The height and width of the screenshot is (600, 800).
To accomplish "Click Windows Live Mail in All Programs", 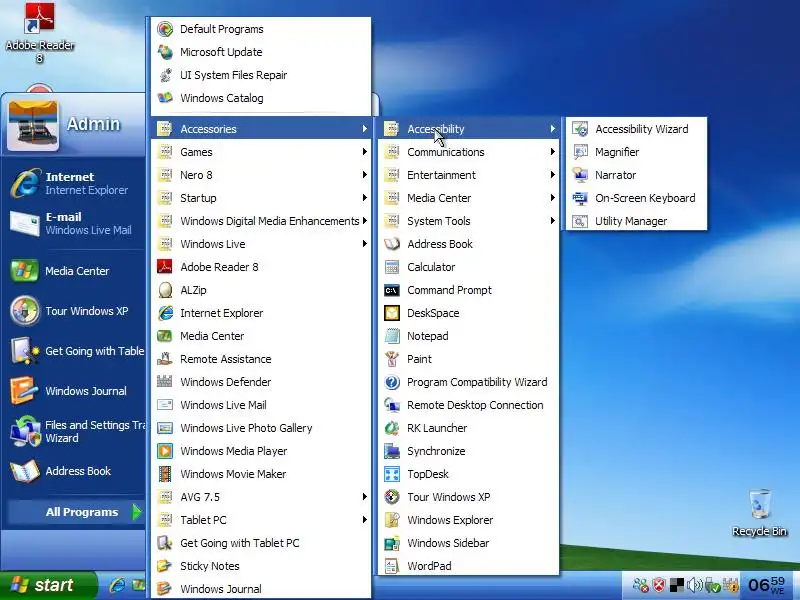I will pos(261,405).
